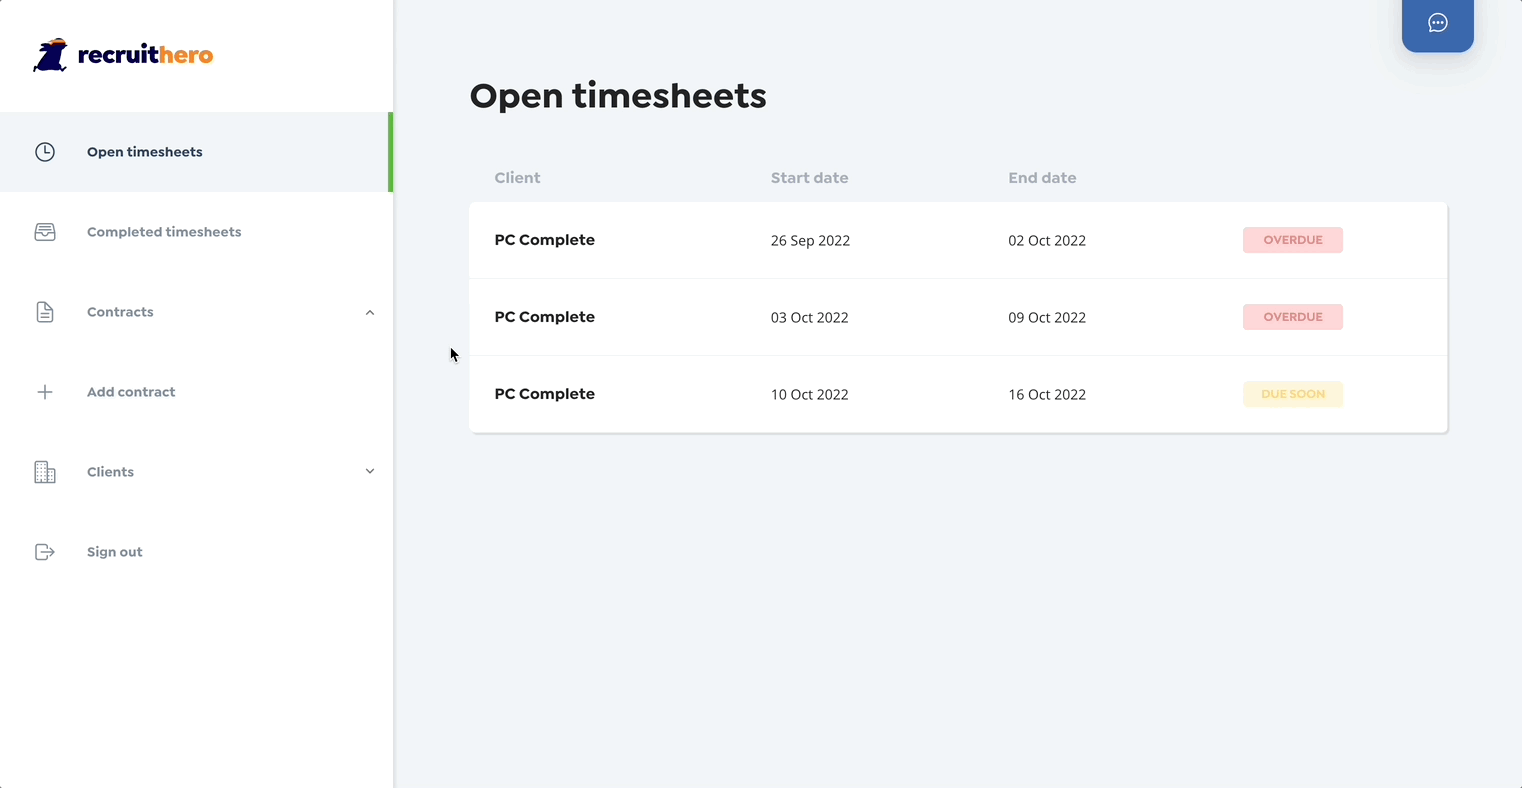The height and width of the screenshot is (788, 1522).
Task: Expand the Clients section chevron
Action: (x=370, y=471)
